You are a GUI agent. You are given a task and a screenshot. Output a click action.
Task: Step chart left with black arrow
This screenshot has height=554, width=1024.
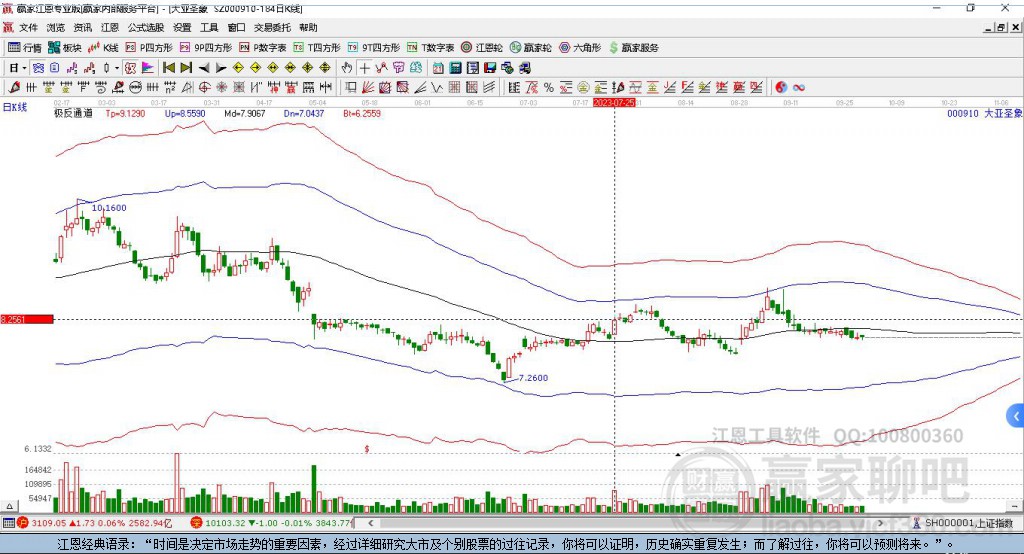point(204,68)
